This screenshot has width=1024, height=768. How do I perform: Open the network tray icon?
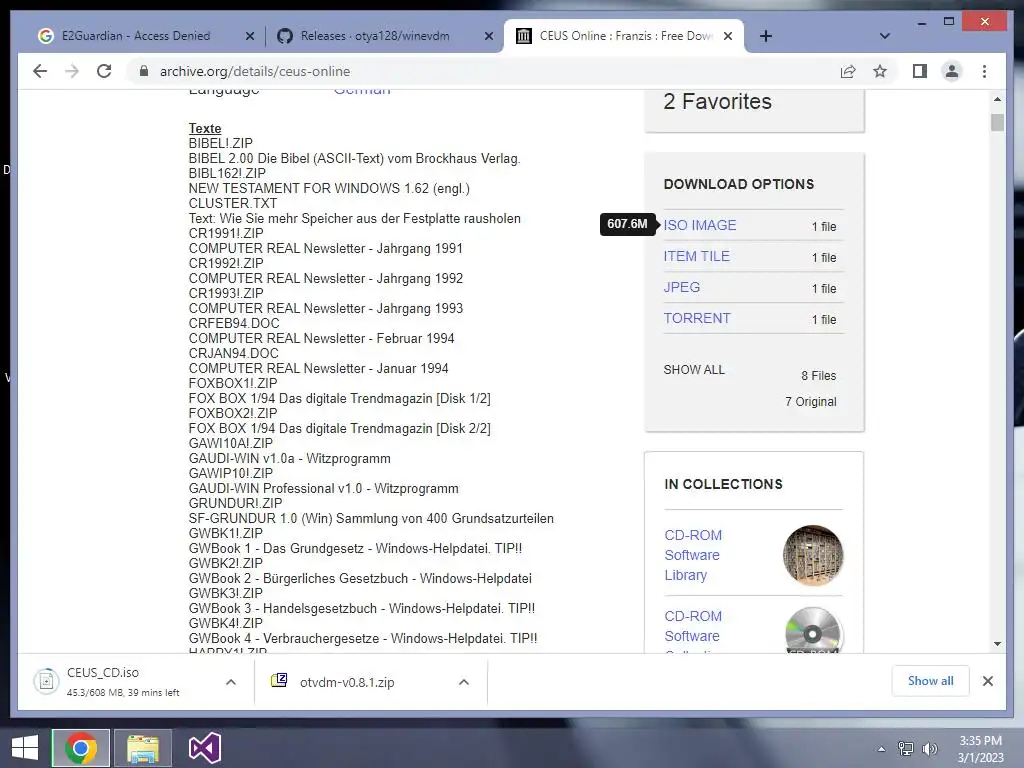pyautogui.click(x=906, y=749)
